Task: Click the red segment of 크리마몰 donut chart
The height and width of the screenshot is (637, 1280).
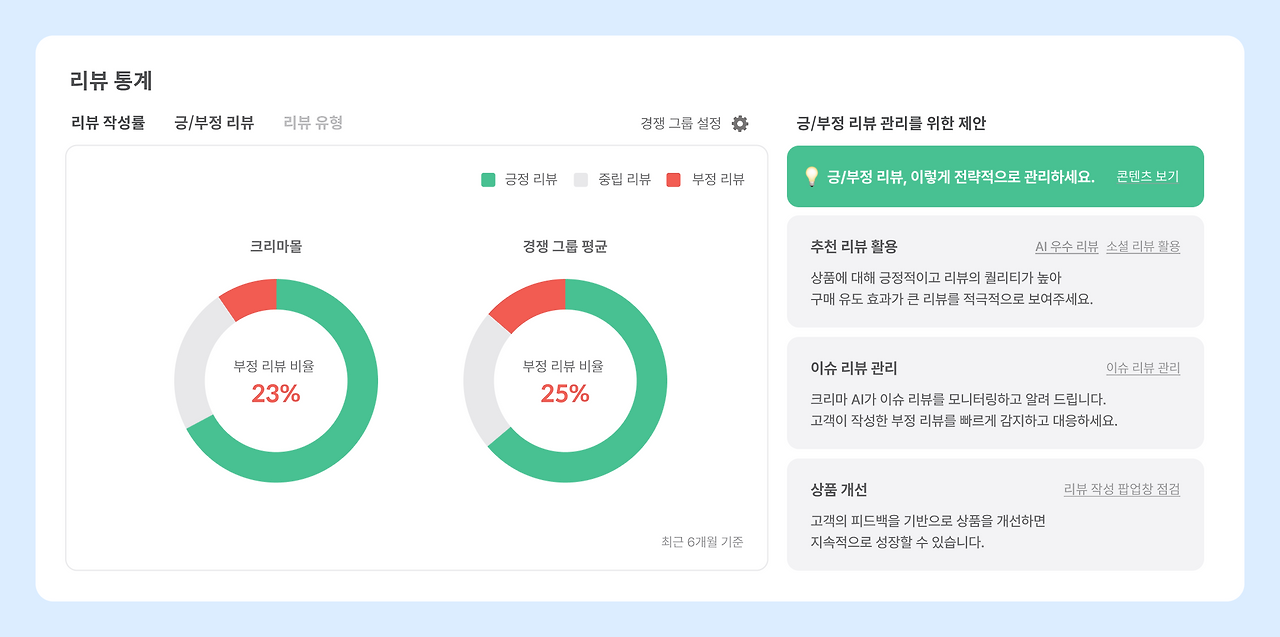Action: pyautogui.click(x=249, y=297)
